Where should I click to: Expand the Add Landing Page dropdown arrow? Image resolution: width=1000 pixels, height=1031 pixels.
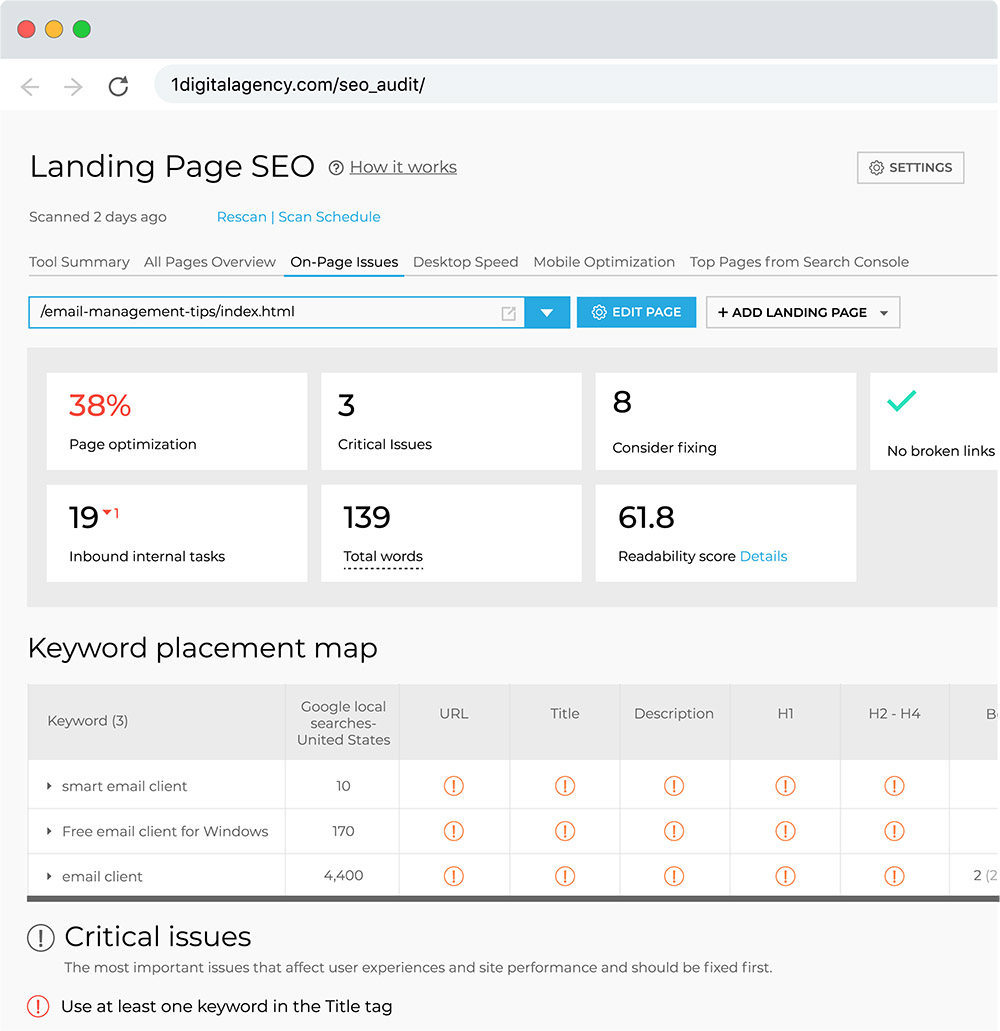pos(884,312)
